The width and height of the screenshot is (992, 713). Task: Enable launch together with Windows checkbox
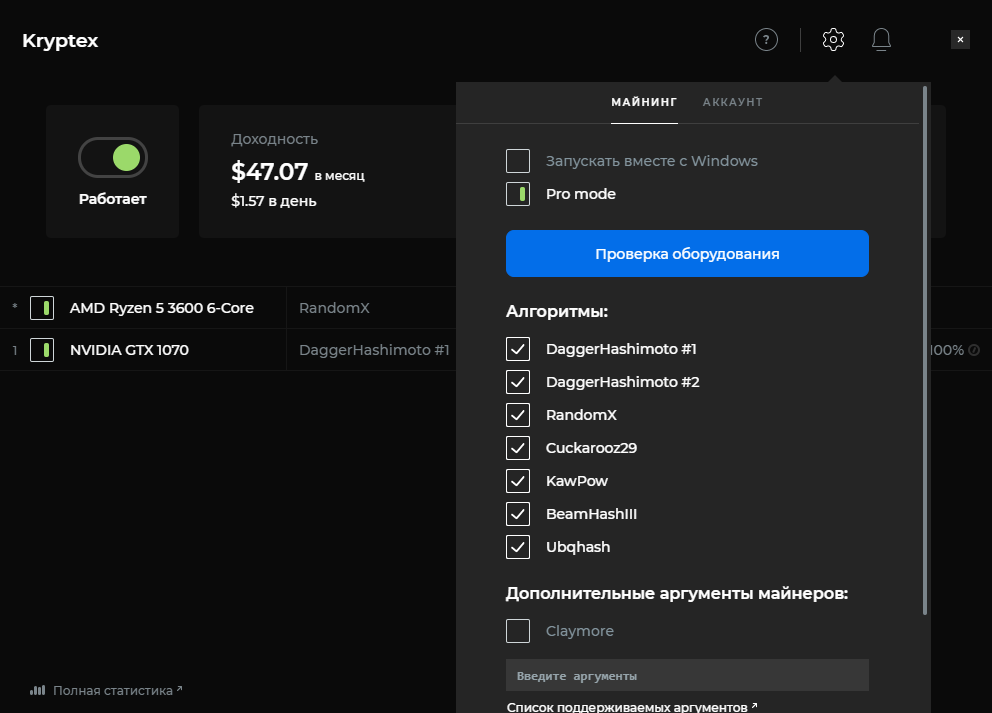(x=518, y=161)
